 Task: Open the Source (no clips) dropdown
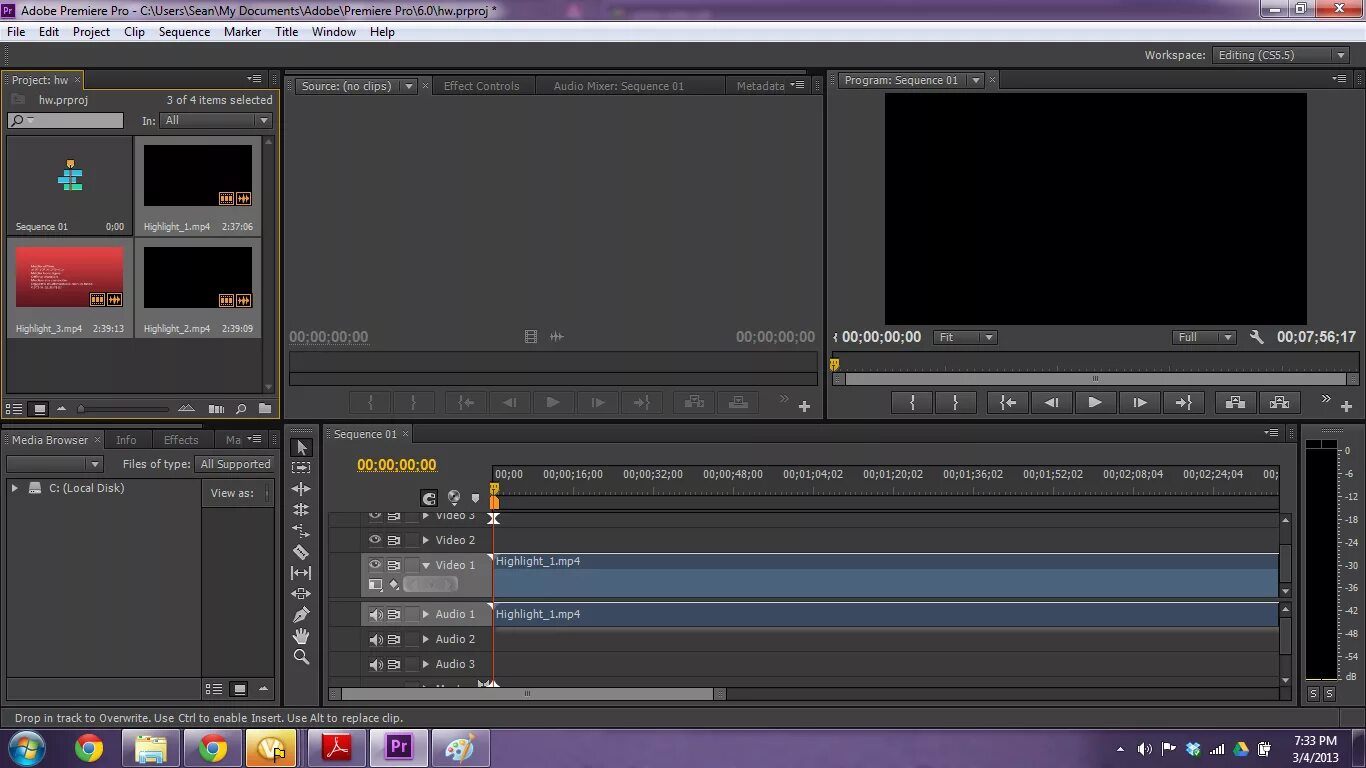point(409,86)
